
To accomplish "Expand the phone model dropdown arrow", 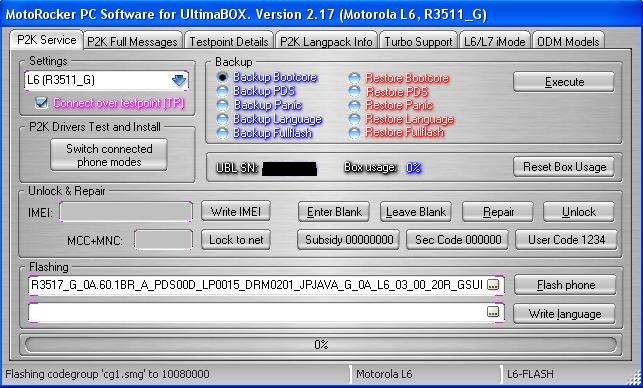I will 179,80.
